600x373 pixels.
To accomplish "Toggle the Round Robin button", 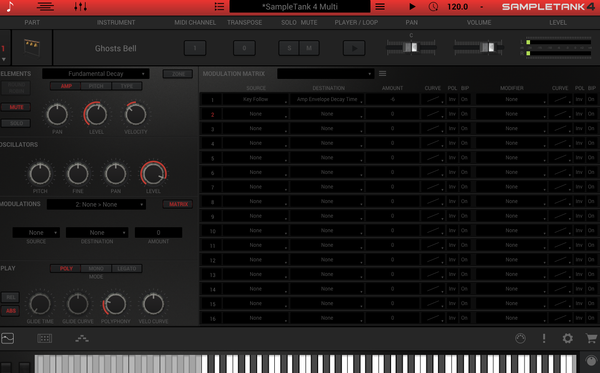I will pos(16,88).
